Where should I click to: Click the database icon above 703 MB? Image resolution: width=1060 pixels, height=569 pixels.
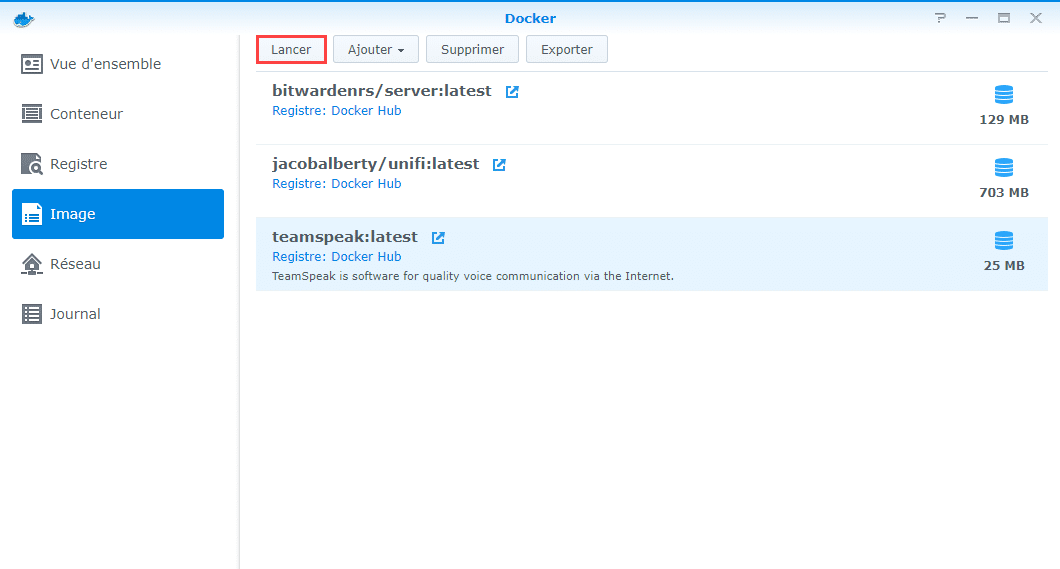pyautogui.click(x=1004, y=168)
